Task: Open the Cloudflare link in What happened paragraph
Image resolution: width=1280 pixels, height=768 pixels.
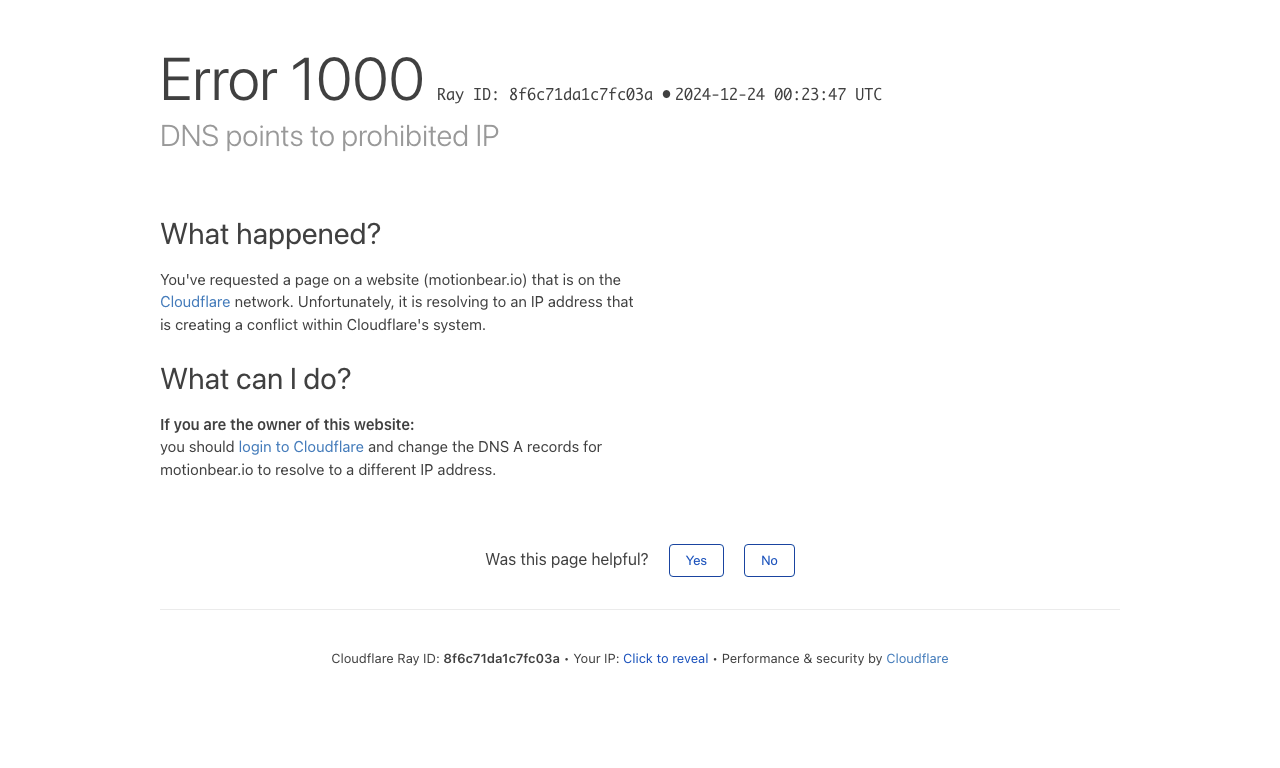Action: pos(195,302)
